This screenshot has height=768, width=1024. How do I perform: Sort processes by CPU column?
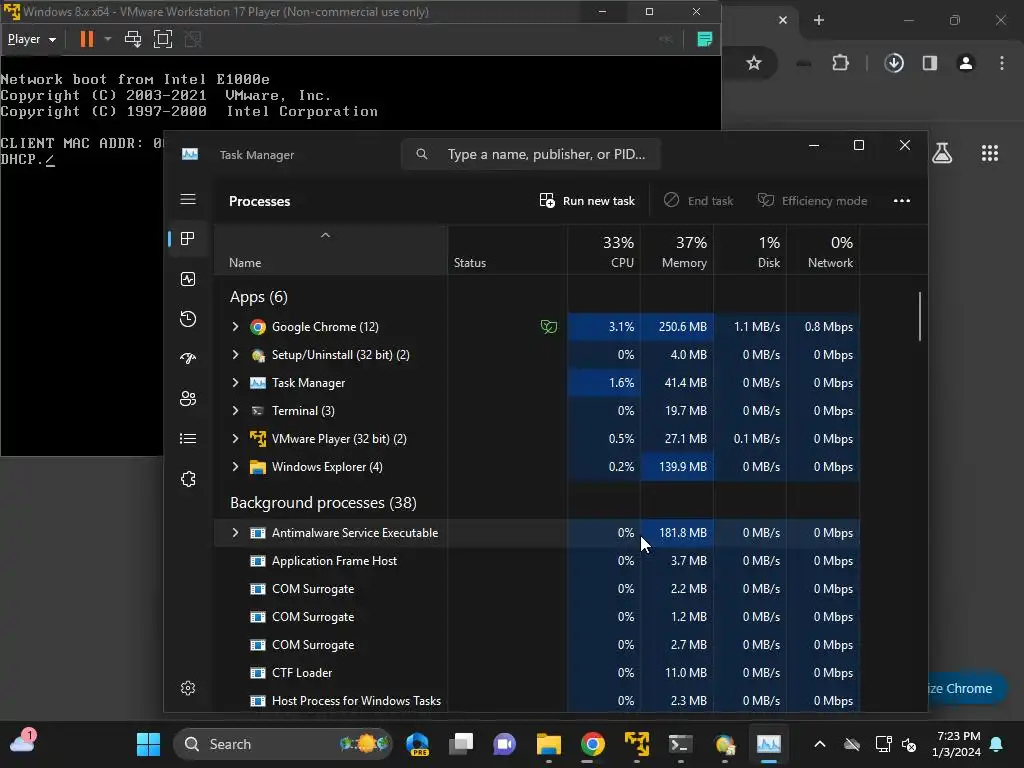pos(604,251)
